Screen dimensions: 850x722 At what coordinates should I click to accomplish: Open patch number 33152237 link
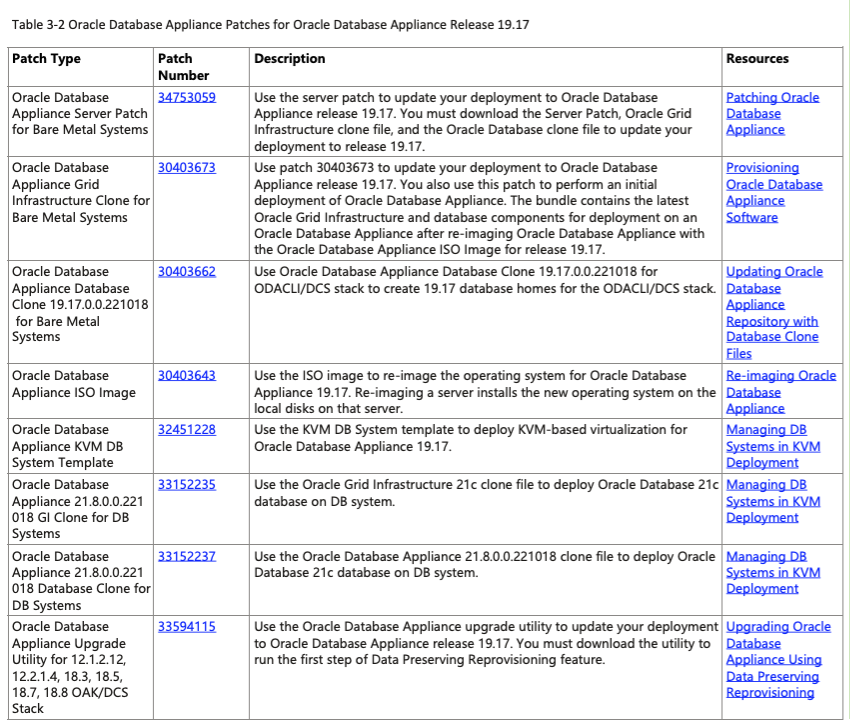click(186, 557)
